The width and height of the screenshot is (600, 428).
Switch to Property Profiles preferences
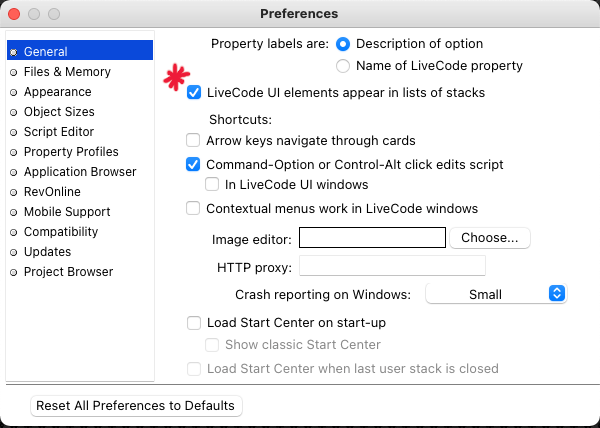coord(71,152)
